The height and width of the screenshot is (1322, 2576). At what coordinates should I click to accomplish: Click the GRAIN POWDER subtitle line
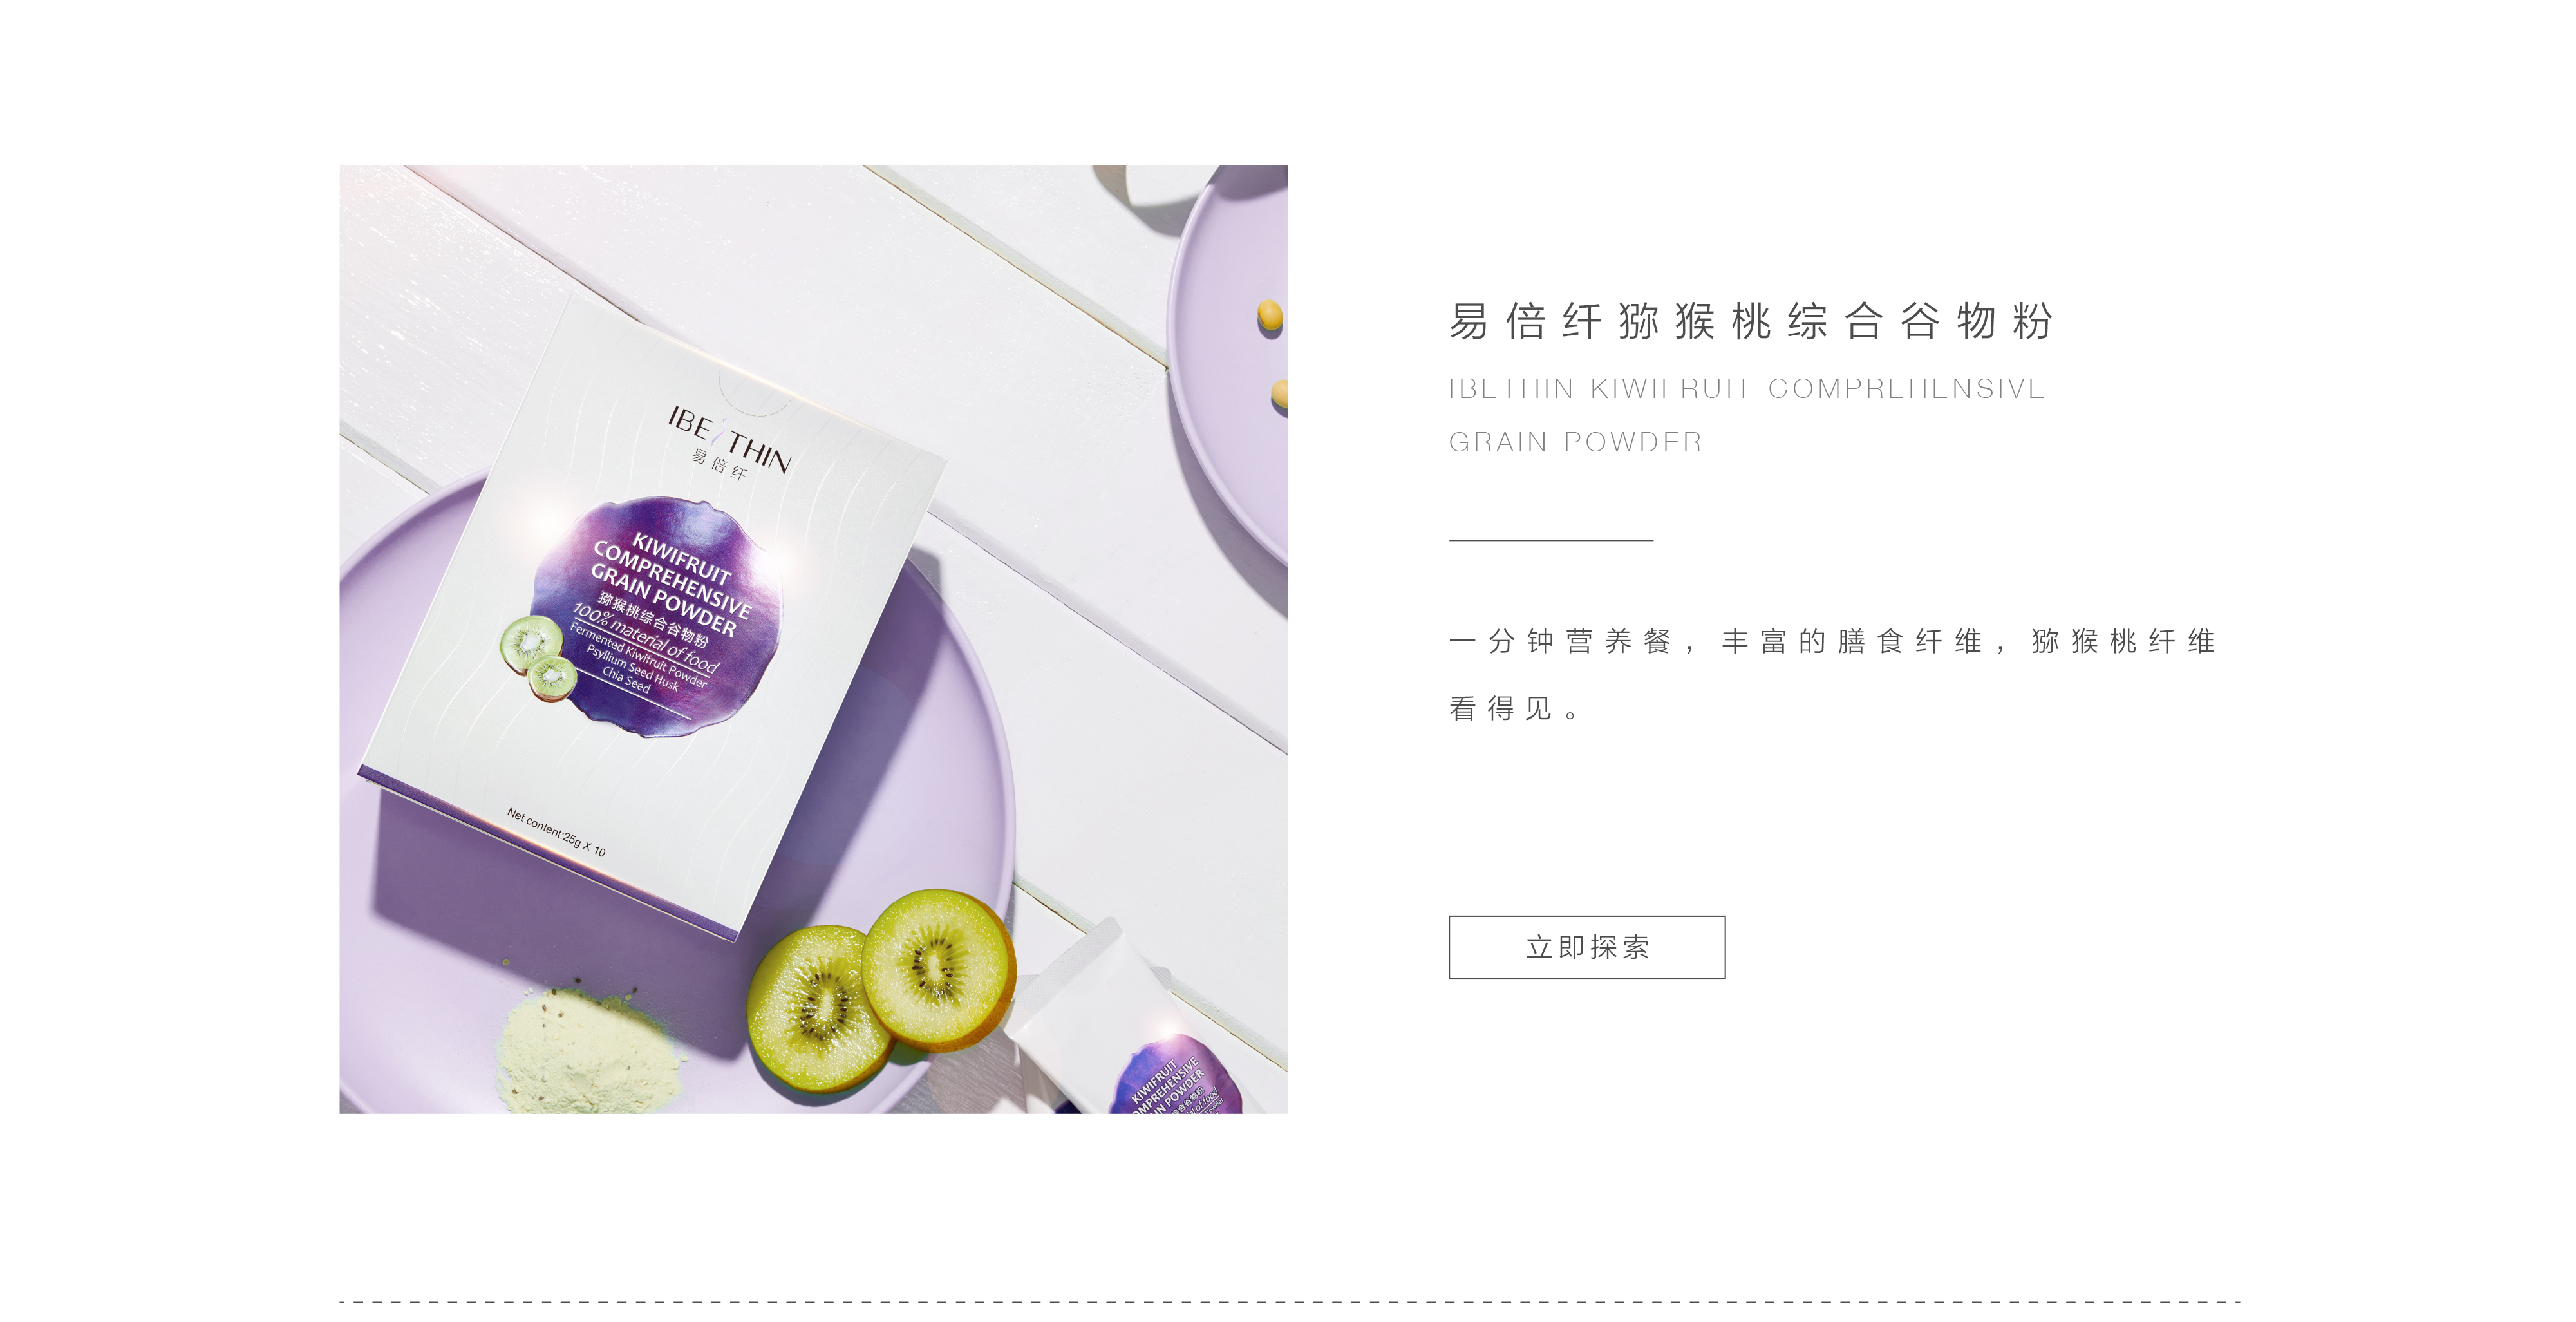(x=1575, y=442)
